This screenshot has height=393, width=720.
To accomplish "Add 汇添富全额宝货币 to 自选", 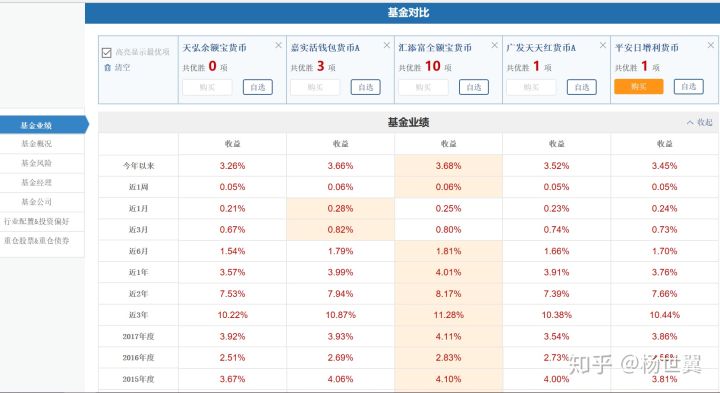I will pyautogui.click(x=474, y=87).
